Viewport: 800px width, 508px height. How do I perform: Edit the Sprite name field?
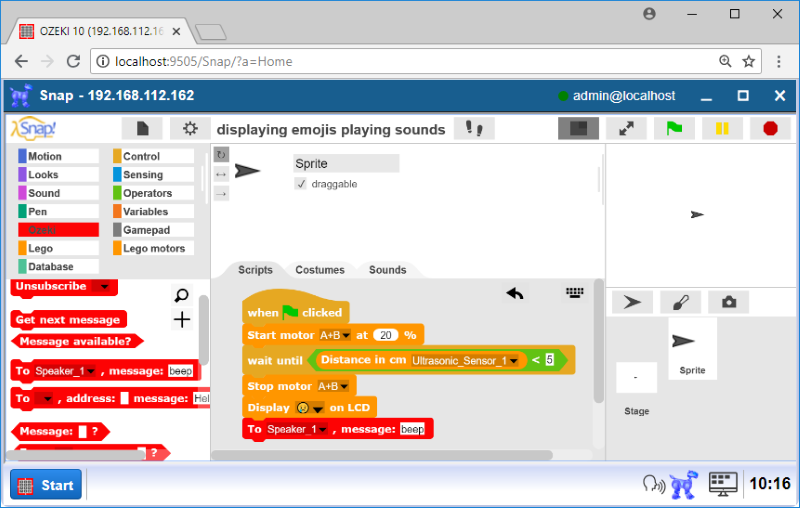point(346,164)
